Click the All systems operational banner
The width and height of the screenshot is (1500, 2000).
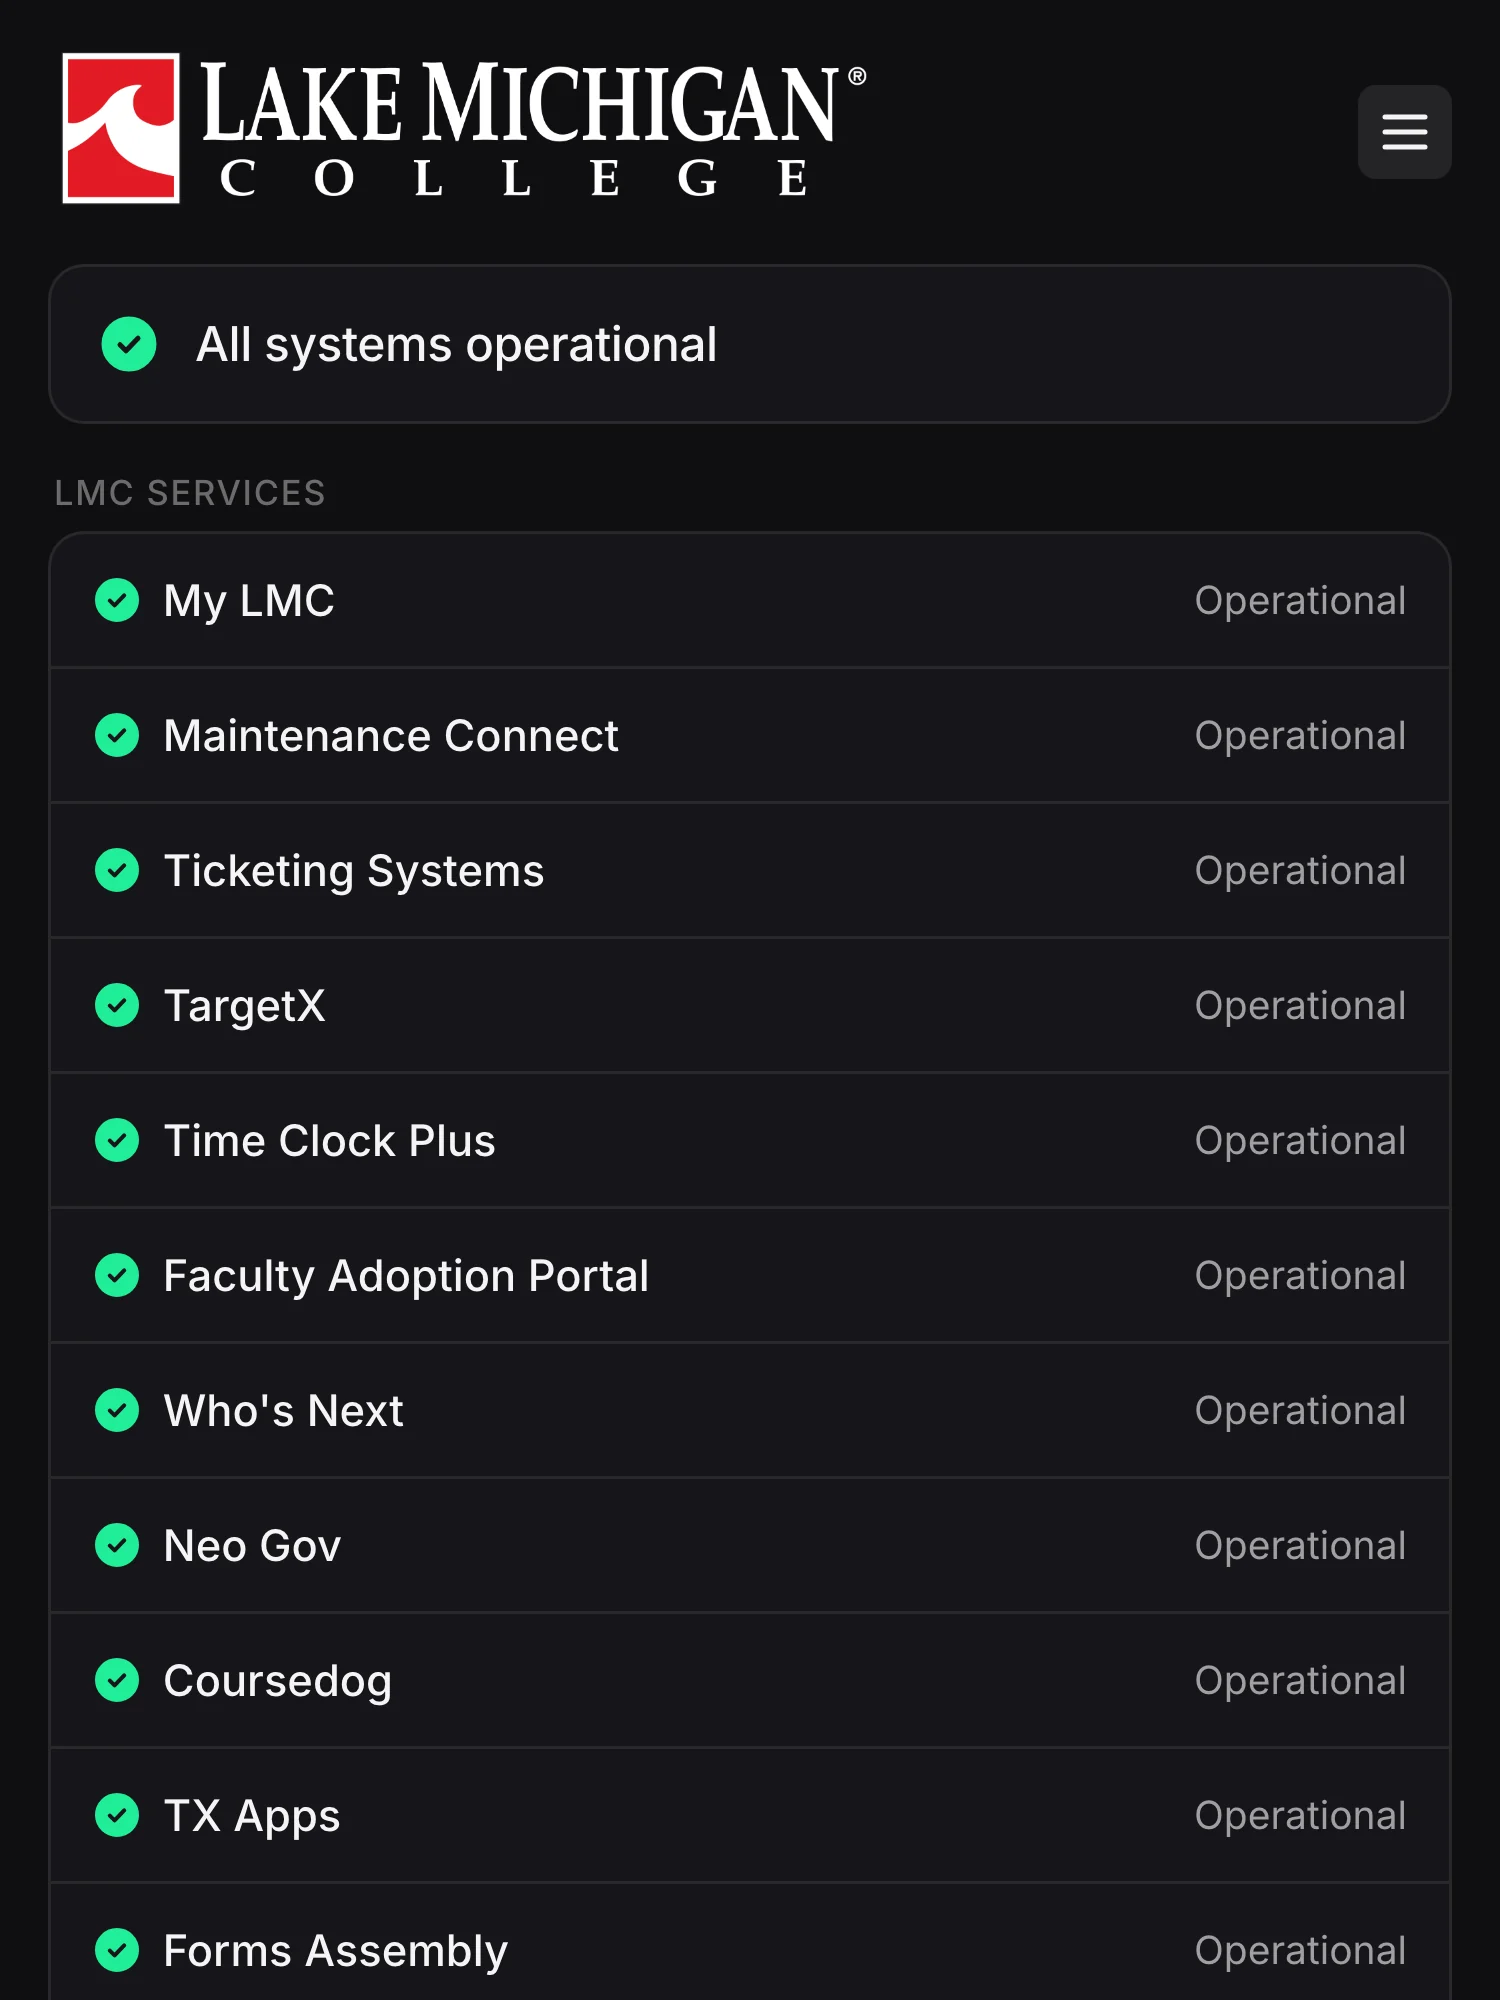click(750, 344)
